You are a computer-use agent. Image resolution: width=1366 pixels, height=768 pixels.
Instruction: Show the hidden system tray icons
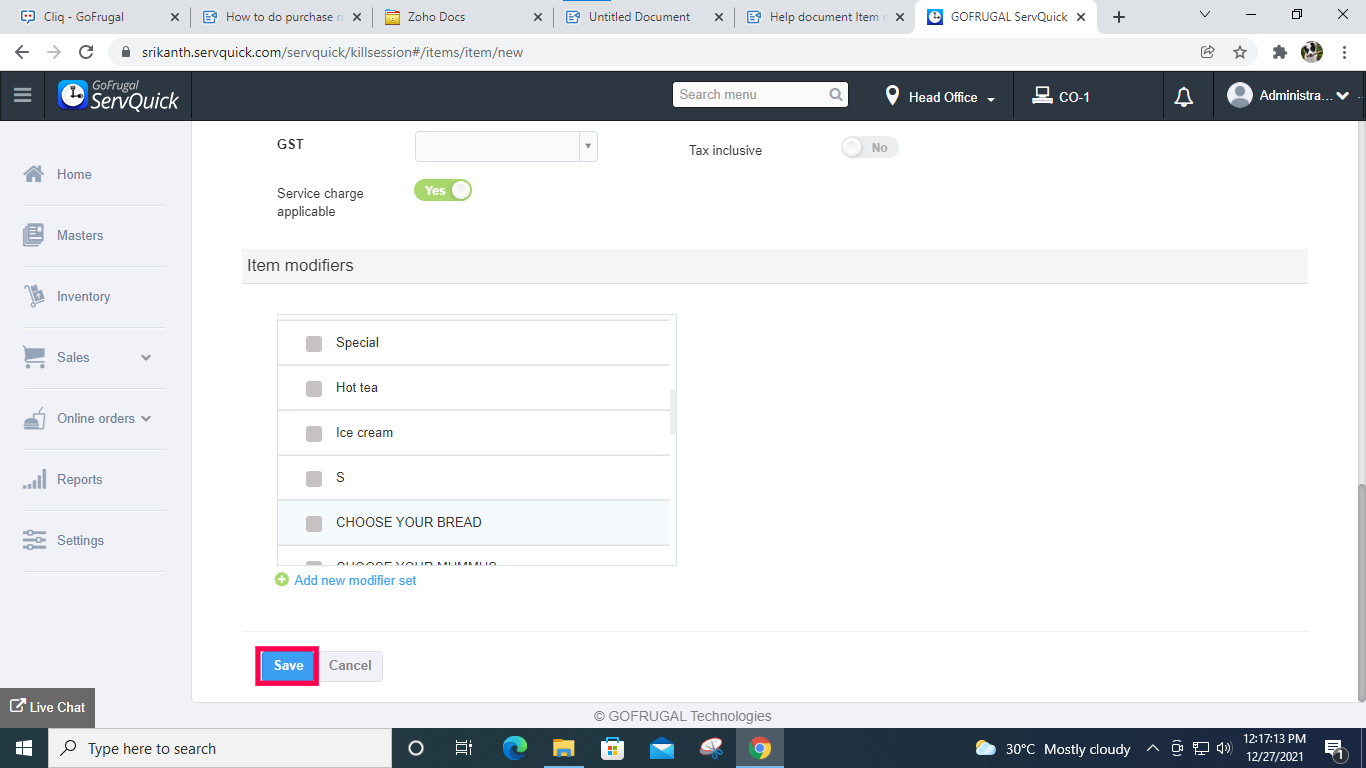click(1152, 748)
